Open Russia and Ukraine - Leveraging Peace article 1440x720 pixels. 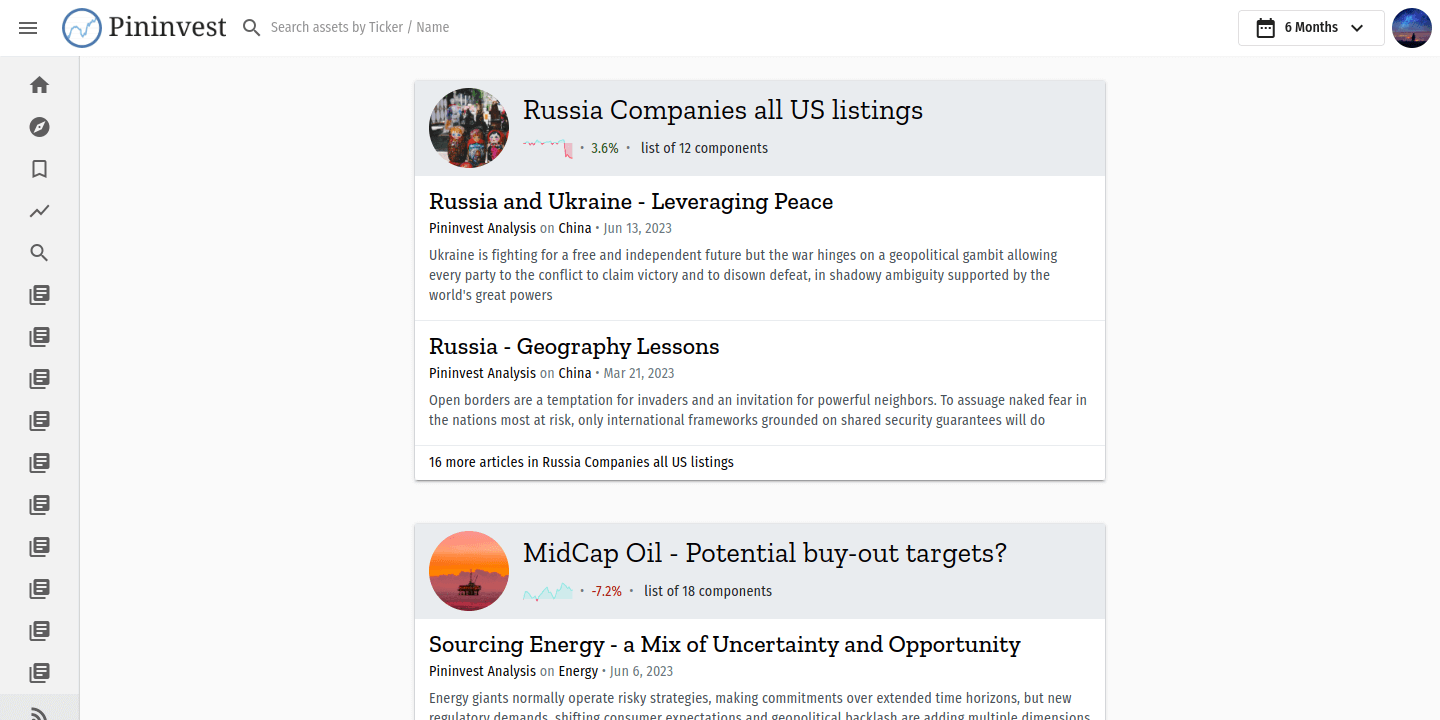631,201
